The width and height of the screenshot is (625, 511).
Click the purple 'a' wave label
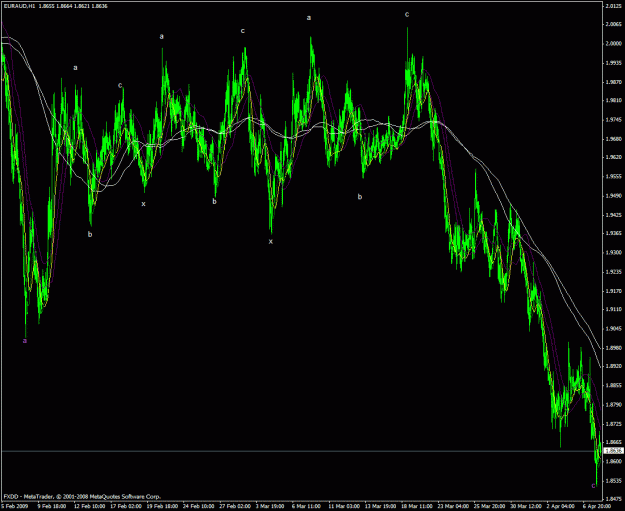click(25, 341)
